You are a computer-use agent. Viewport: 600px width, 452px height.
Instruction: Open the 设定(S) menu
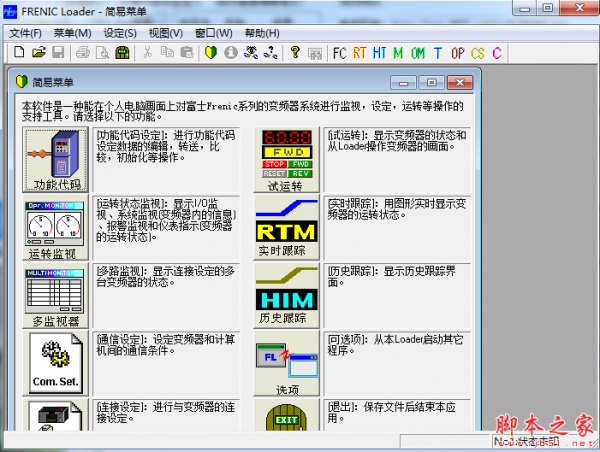[120, 33]
